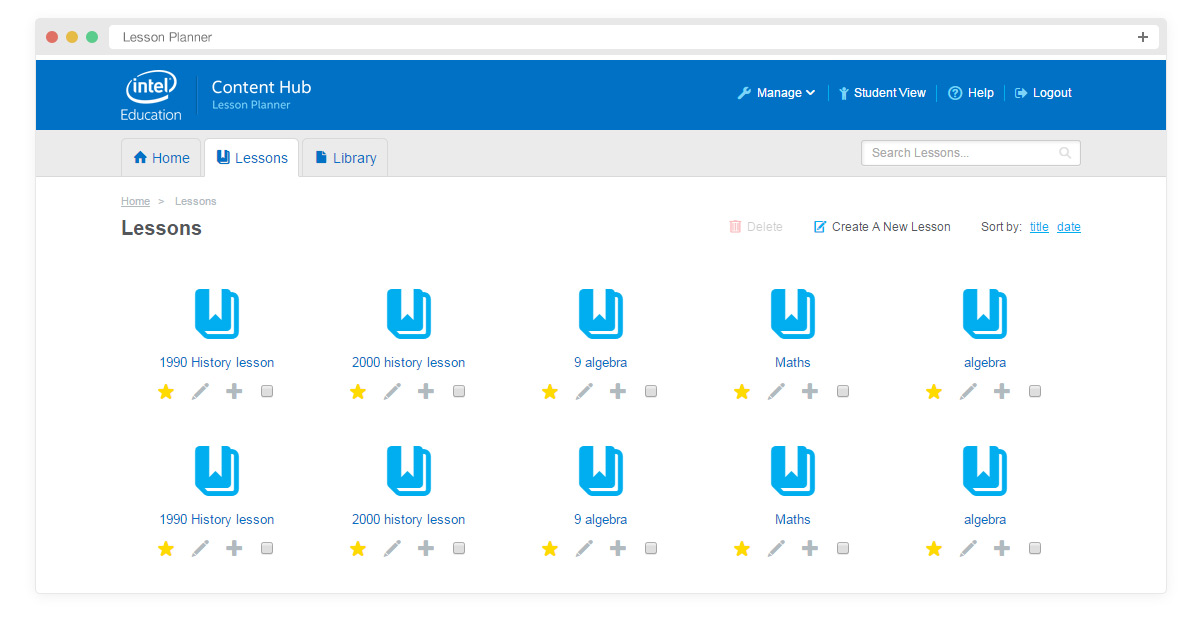Open bottom-row 1990 History lesson book icon
The width and height of the screenshot is (1200, 627).
point(217,471)
